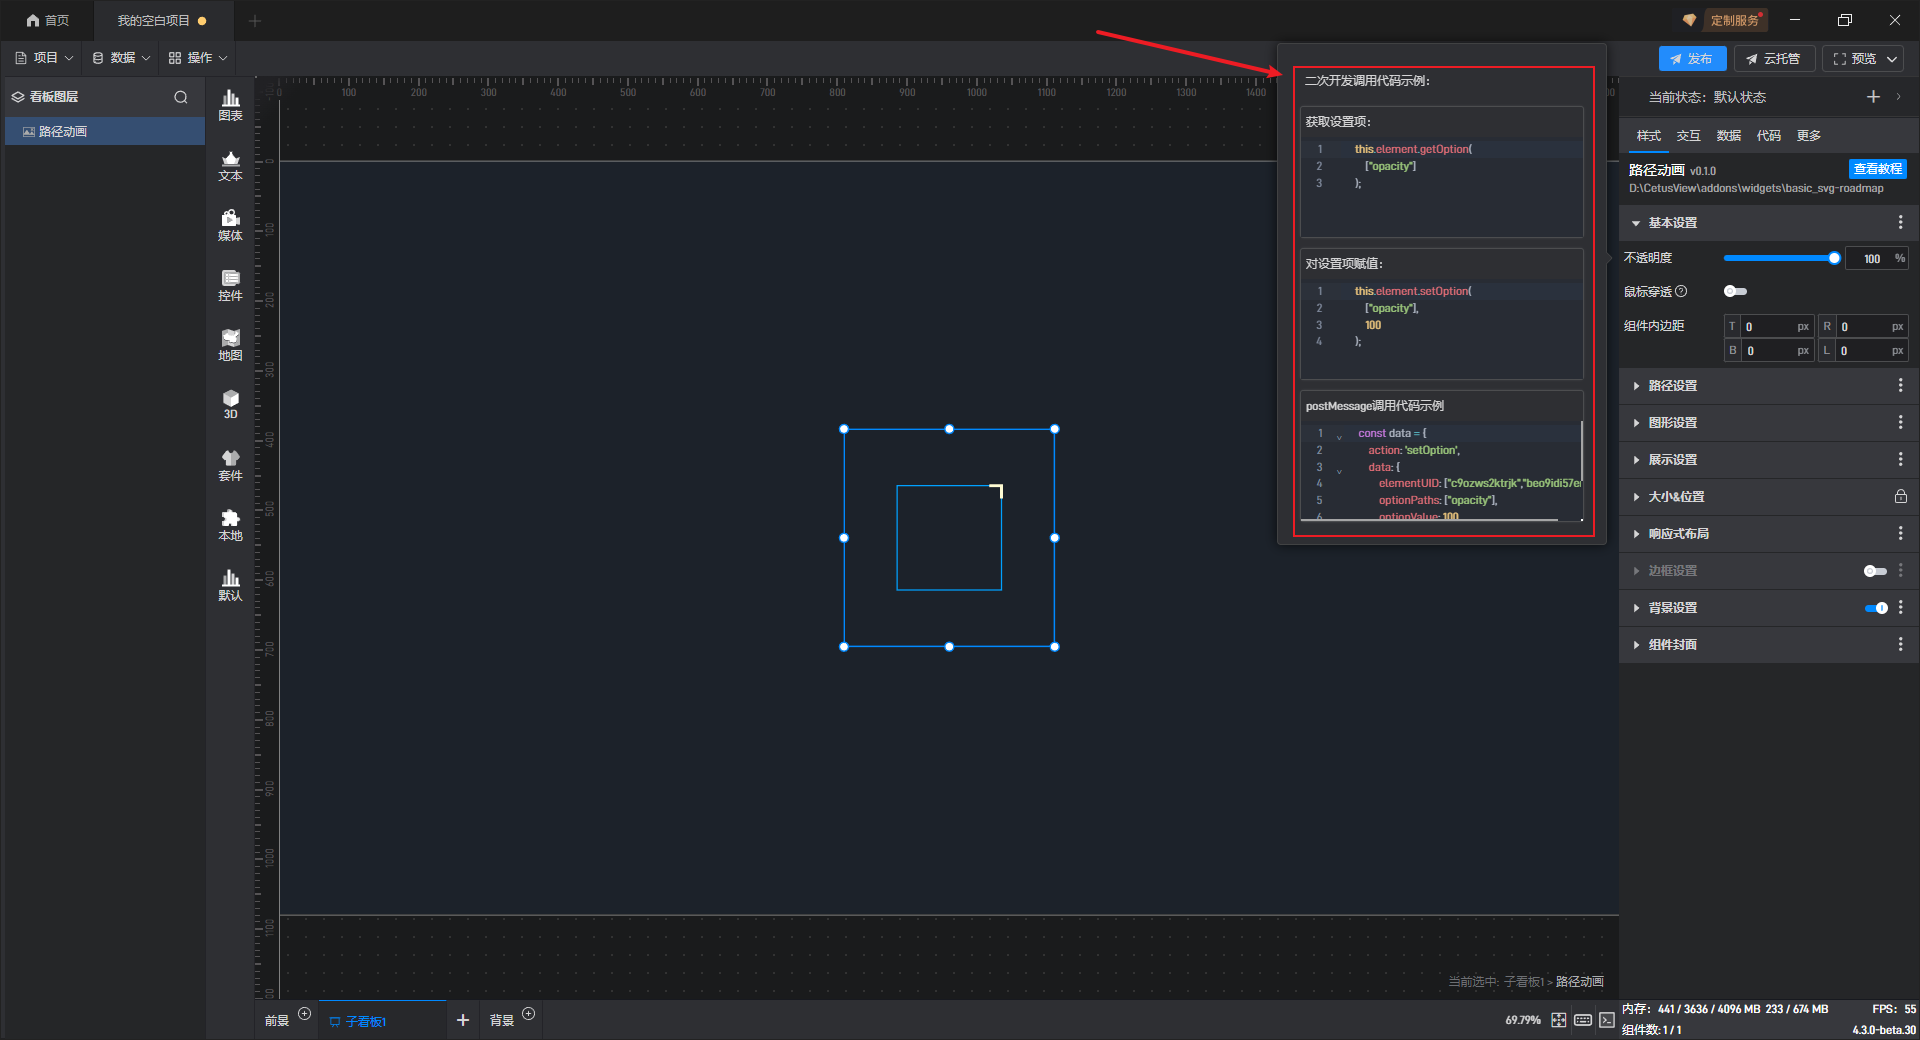The width and height of the screenshot is (1920, 1040).
Task: Expand the 图形设置 section
Action: click(1672, 423)
